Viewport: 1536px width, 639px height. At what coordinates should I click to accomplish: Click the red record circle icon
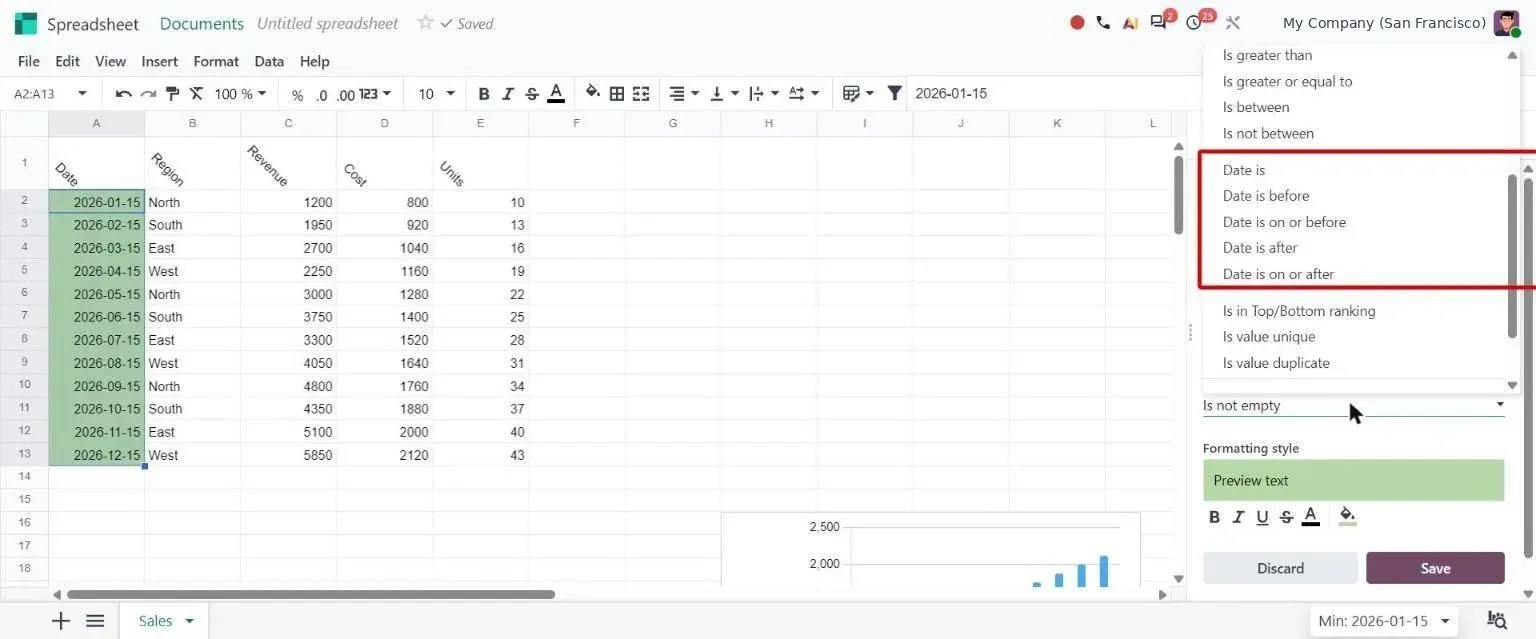1077,22
